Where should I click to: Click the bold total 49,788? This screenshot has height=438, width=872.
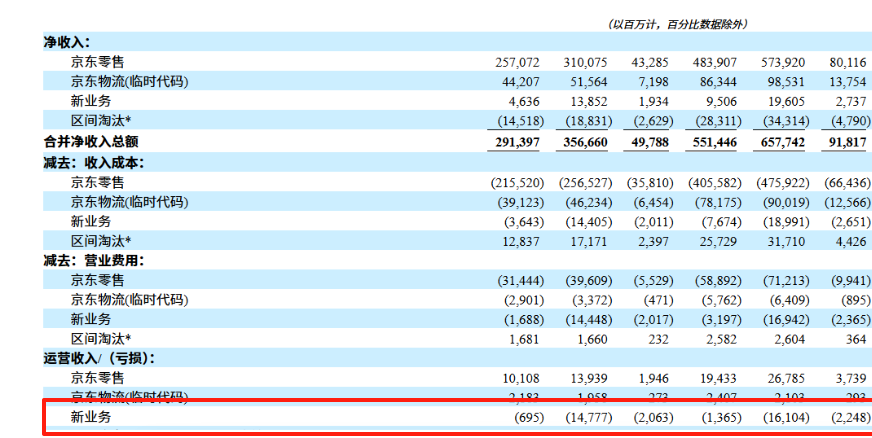tap(650, 143)
